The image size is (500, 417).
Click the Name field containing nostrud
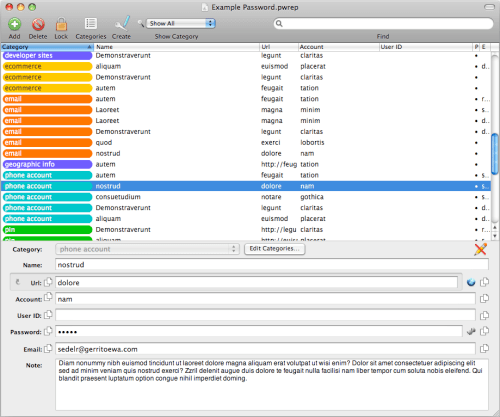(x=272, y=265)
